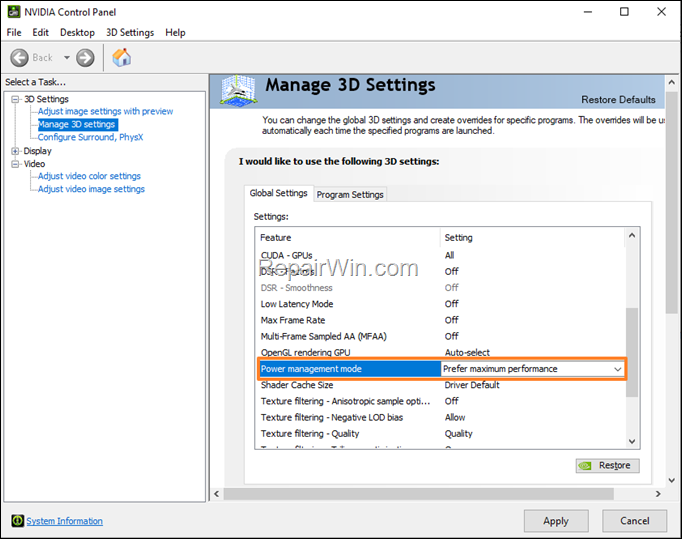Viewport: 682px width, 539px height.
Task: Switch to the Program Settings tab
Action: [x=350, y=194]
